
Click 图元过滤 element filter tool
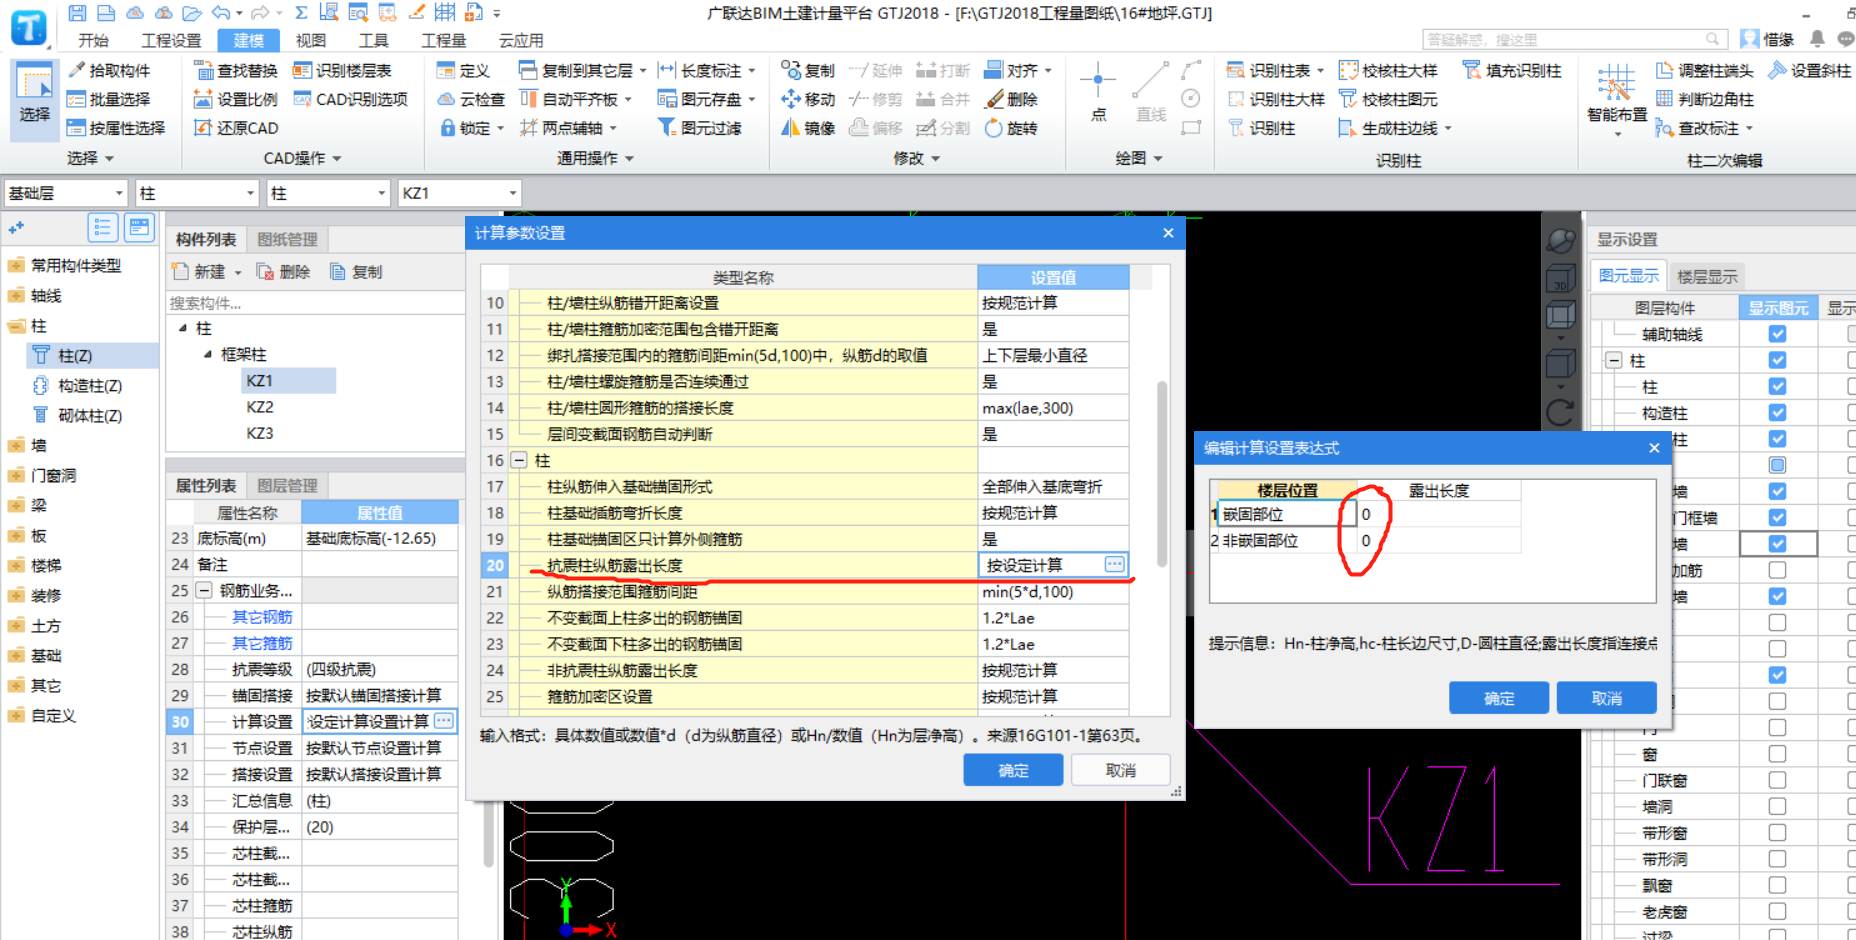coord(700,128)
